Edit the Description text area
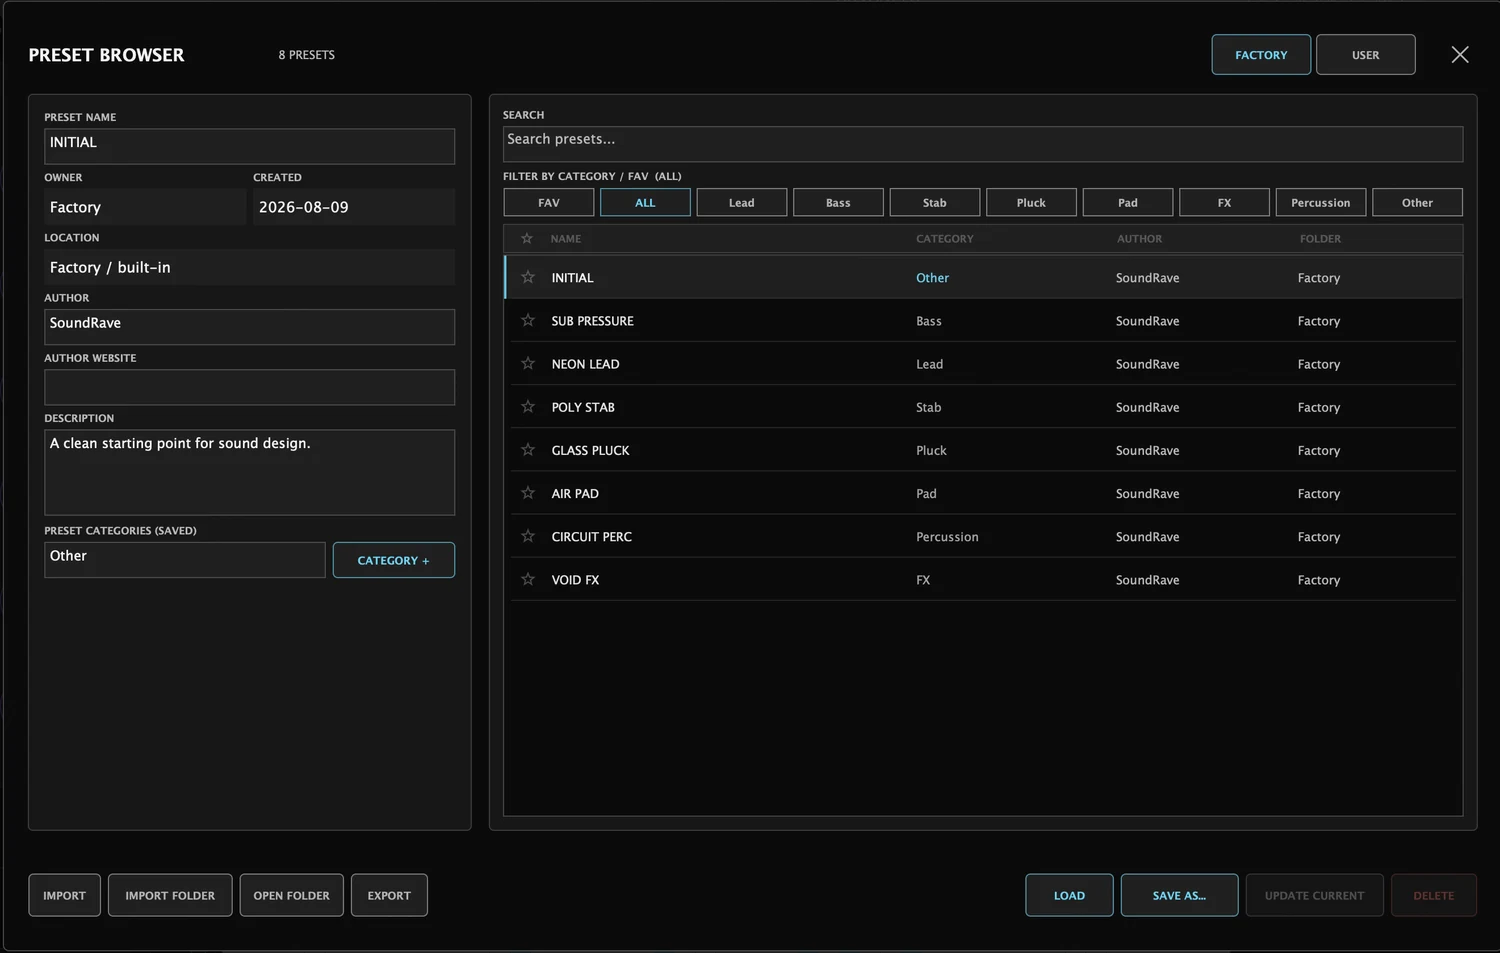Image resolution: width=1500 pixels, height=953 pixels. tap(249, 472)
